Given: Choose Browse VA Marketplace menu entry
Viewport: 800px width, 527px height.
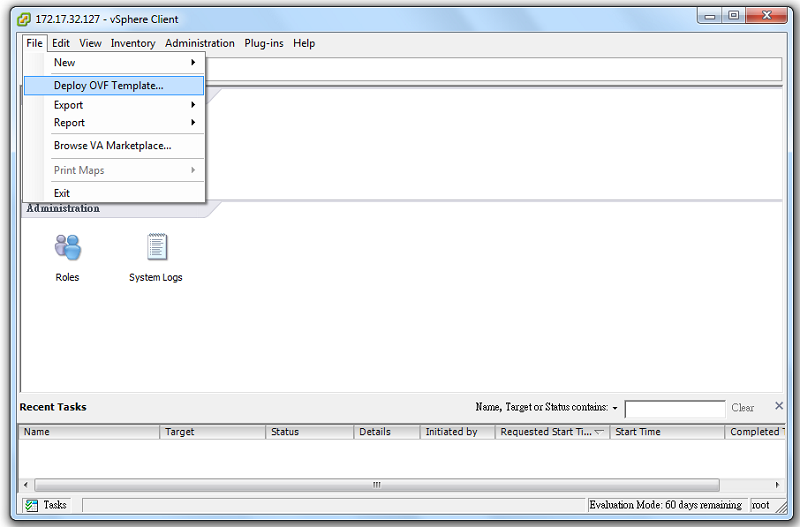Looking at the screenshot, I should pyautogui.click(x=113, y=145).
